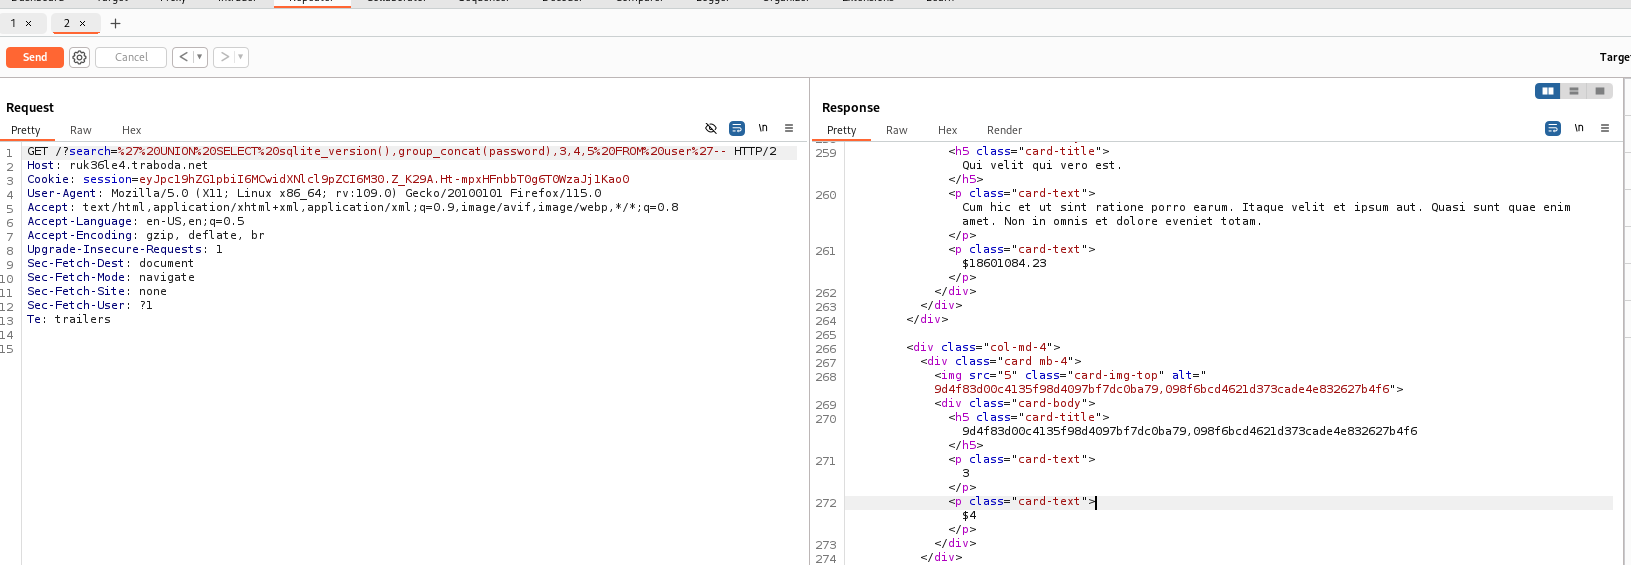1631x565 pixels.
Task: Click the div class="card mb-4" line
Action: tap(1001, 361)
